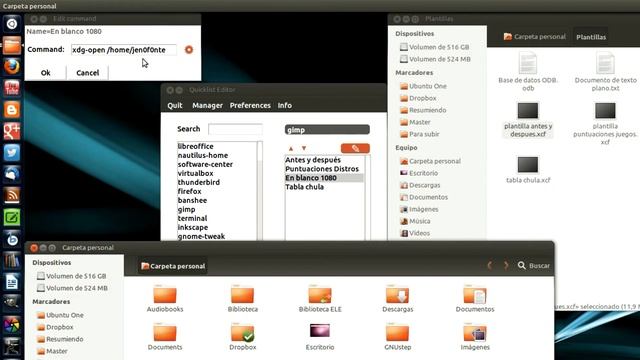Click Cancel in Edit command dialog
Viewport: 640px width, 360px height.
(x=87, y=73)
